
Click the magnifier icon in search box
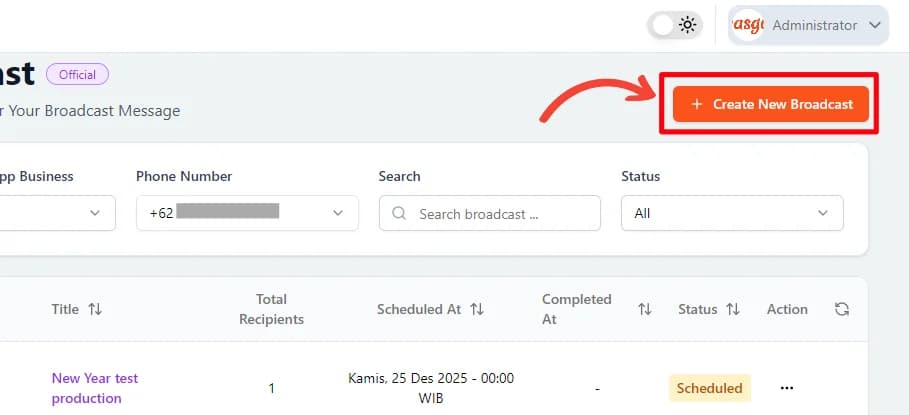click(x=400, y=213)
